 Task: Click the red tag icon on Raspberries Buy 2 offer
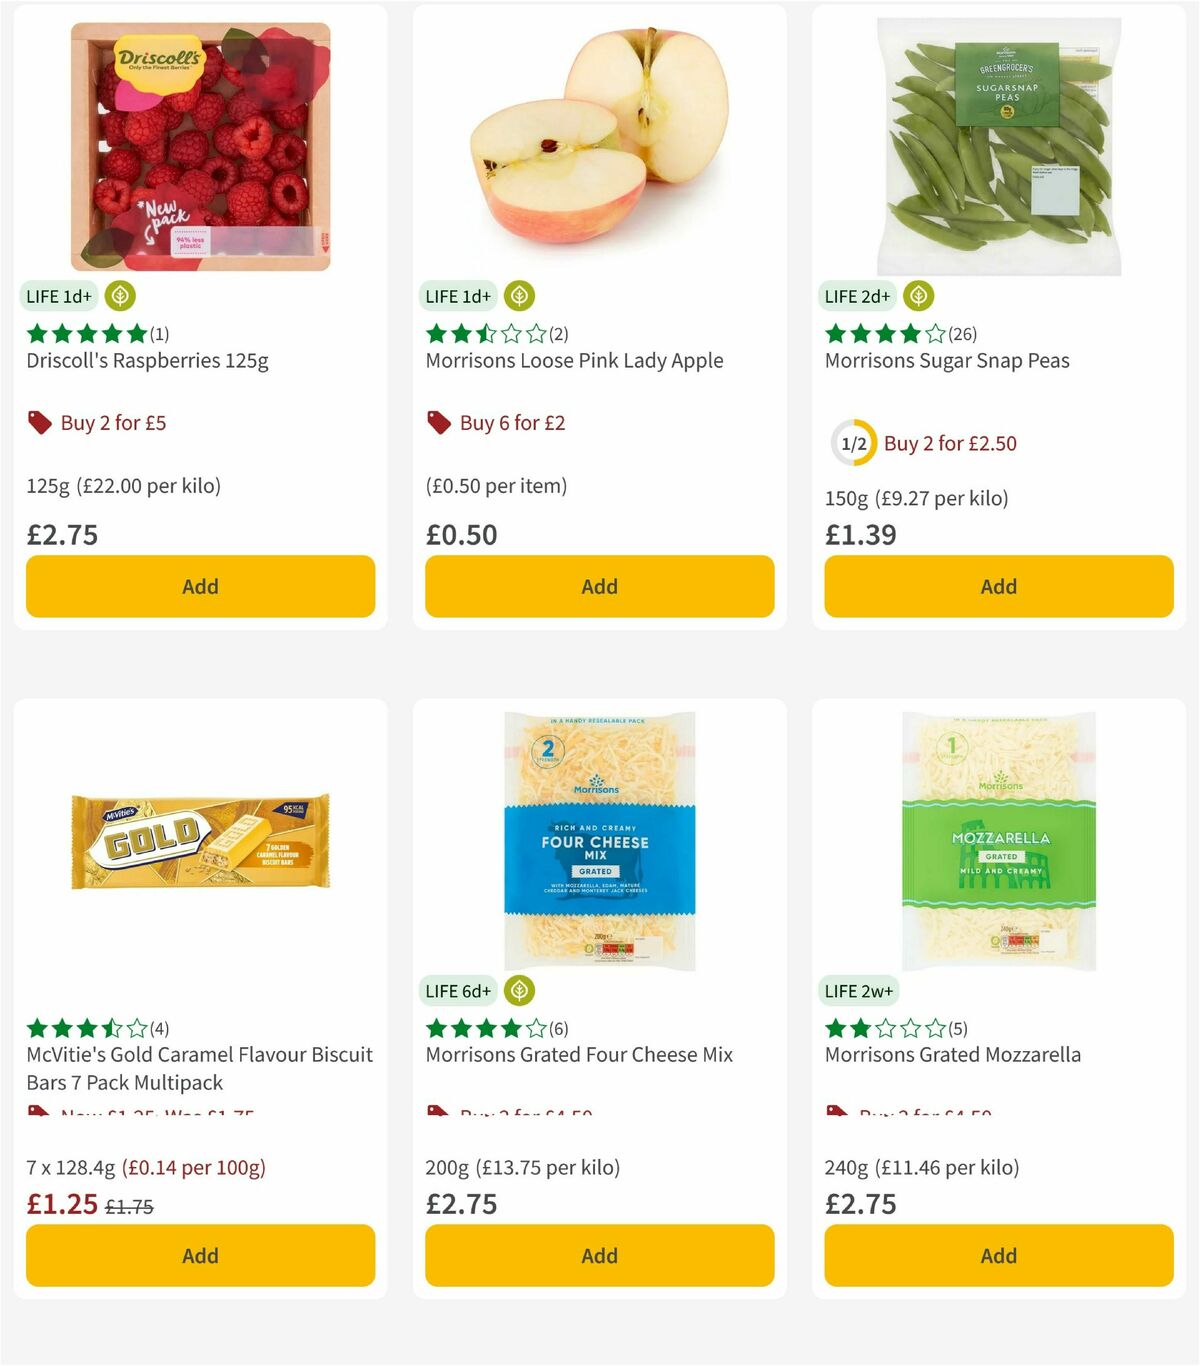point(38,423)
